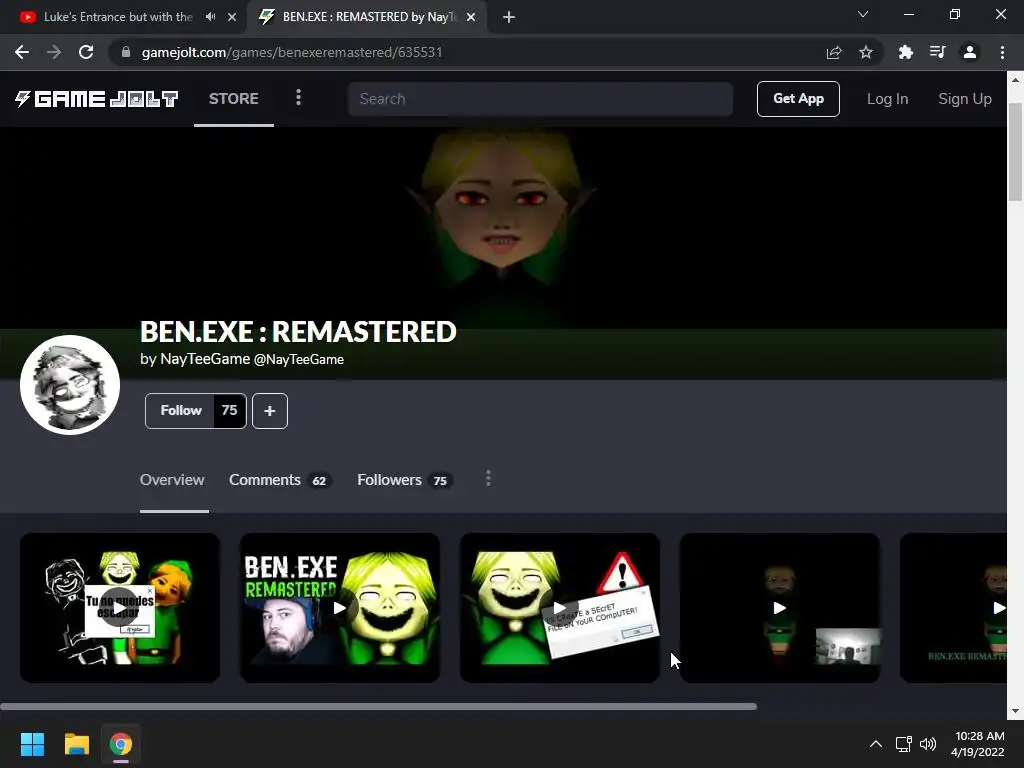Click the Sign Up link
Image resolution: width=1024 pixels, height=768 pixels.
(965, 99)
